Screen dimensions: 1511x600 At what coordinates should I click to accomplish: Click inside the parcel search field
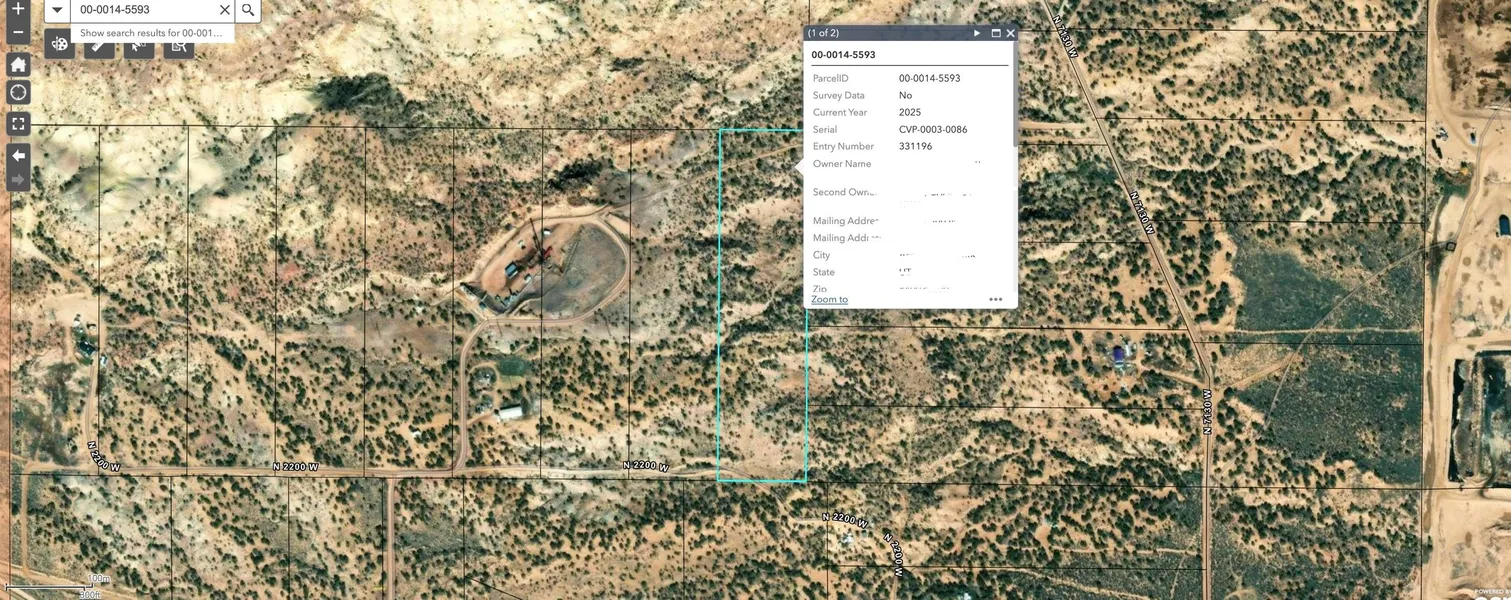pyautogui.click(x=145, y=10)
